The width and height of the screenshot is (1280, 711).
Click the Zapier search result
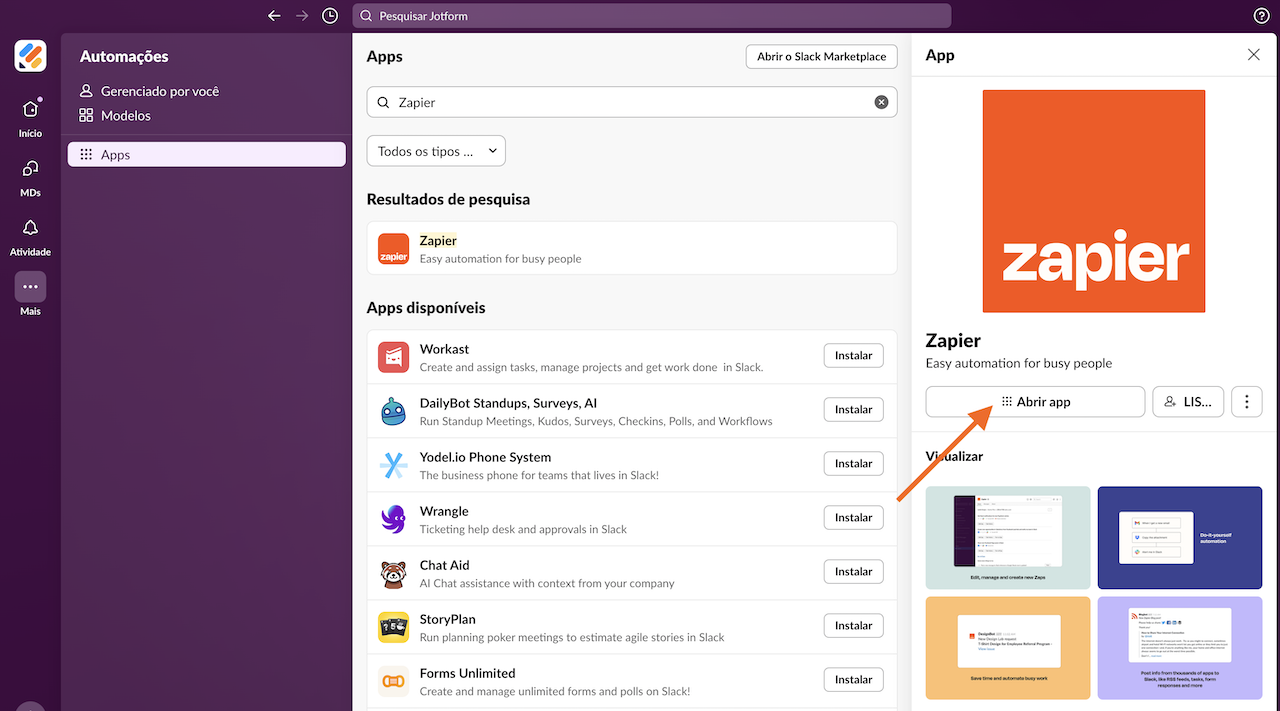click(x=632, y=249)
